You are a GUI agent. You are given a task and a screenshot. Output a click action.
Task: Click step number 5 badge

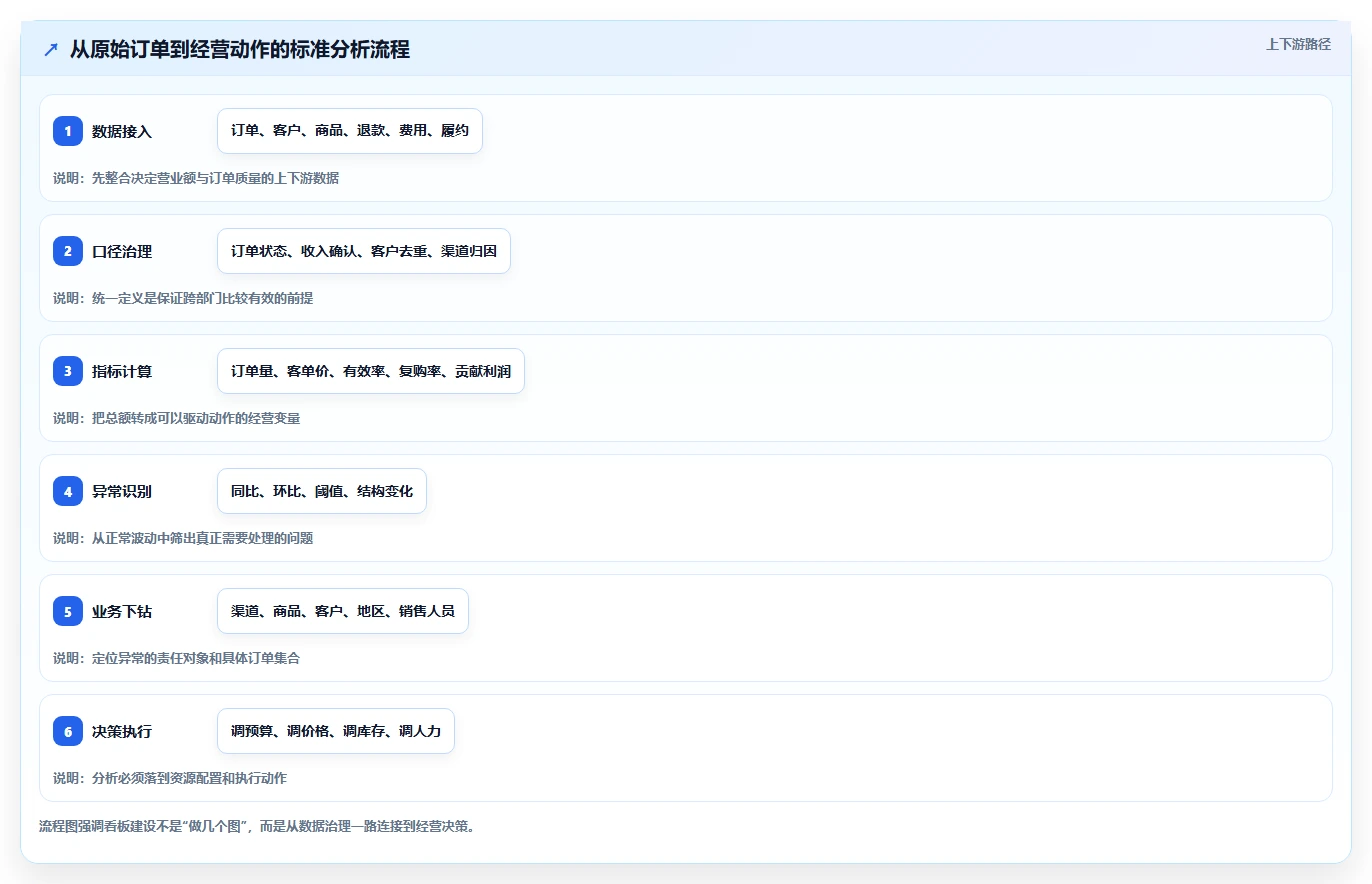pyautogui.click(x=68, y=611)
